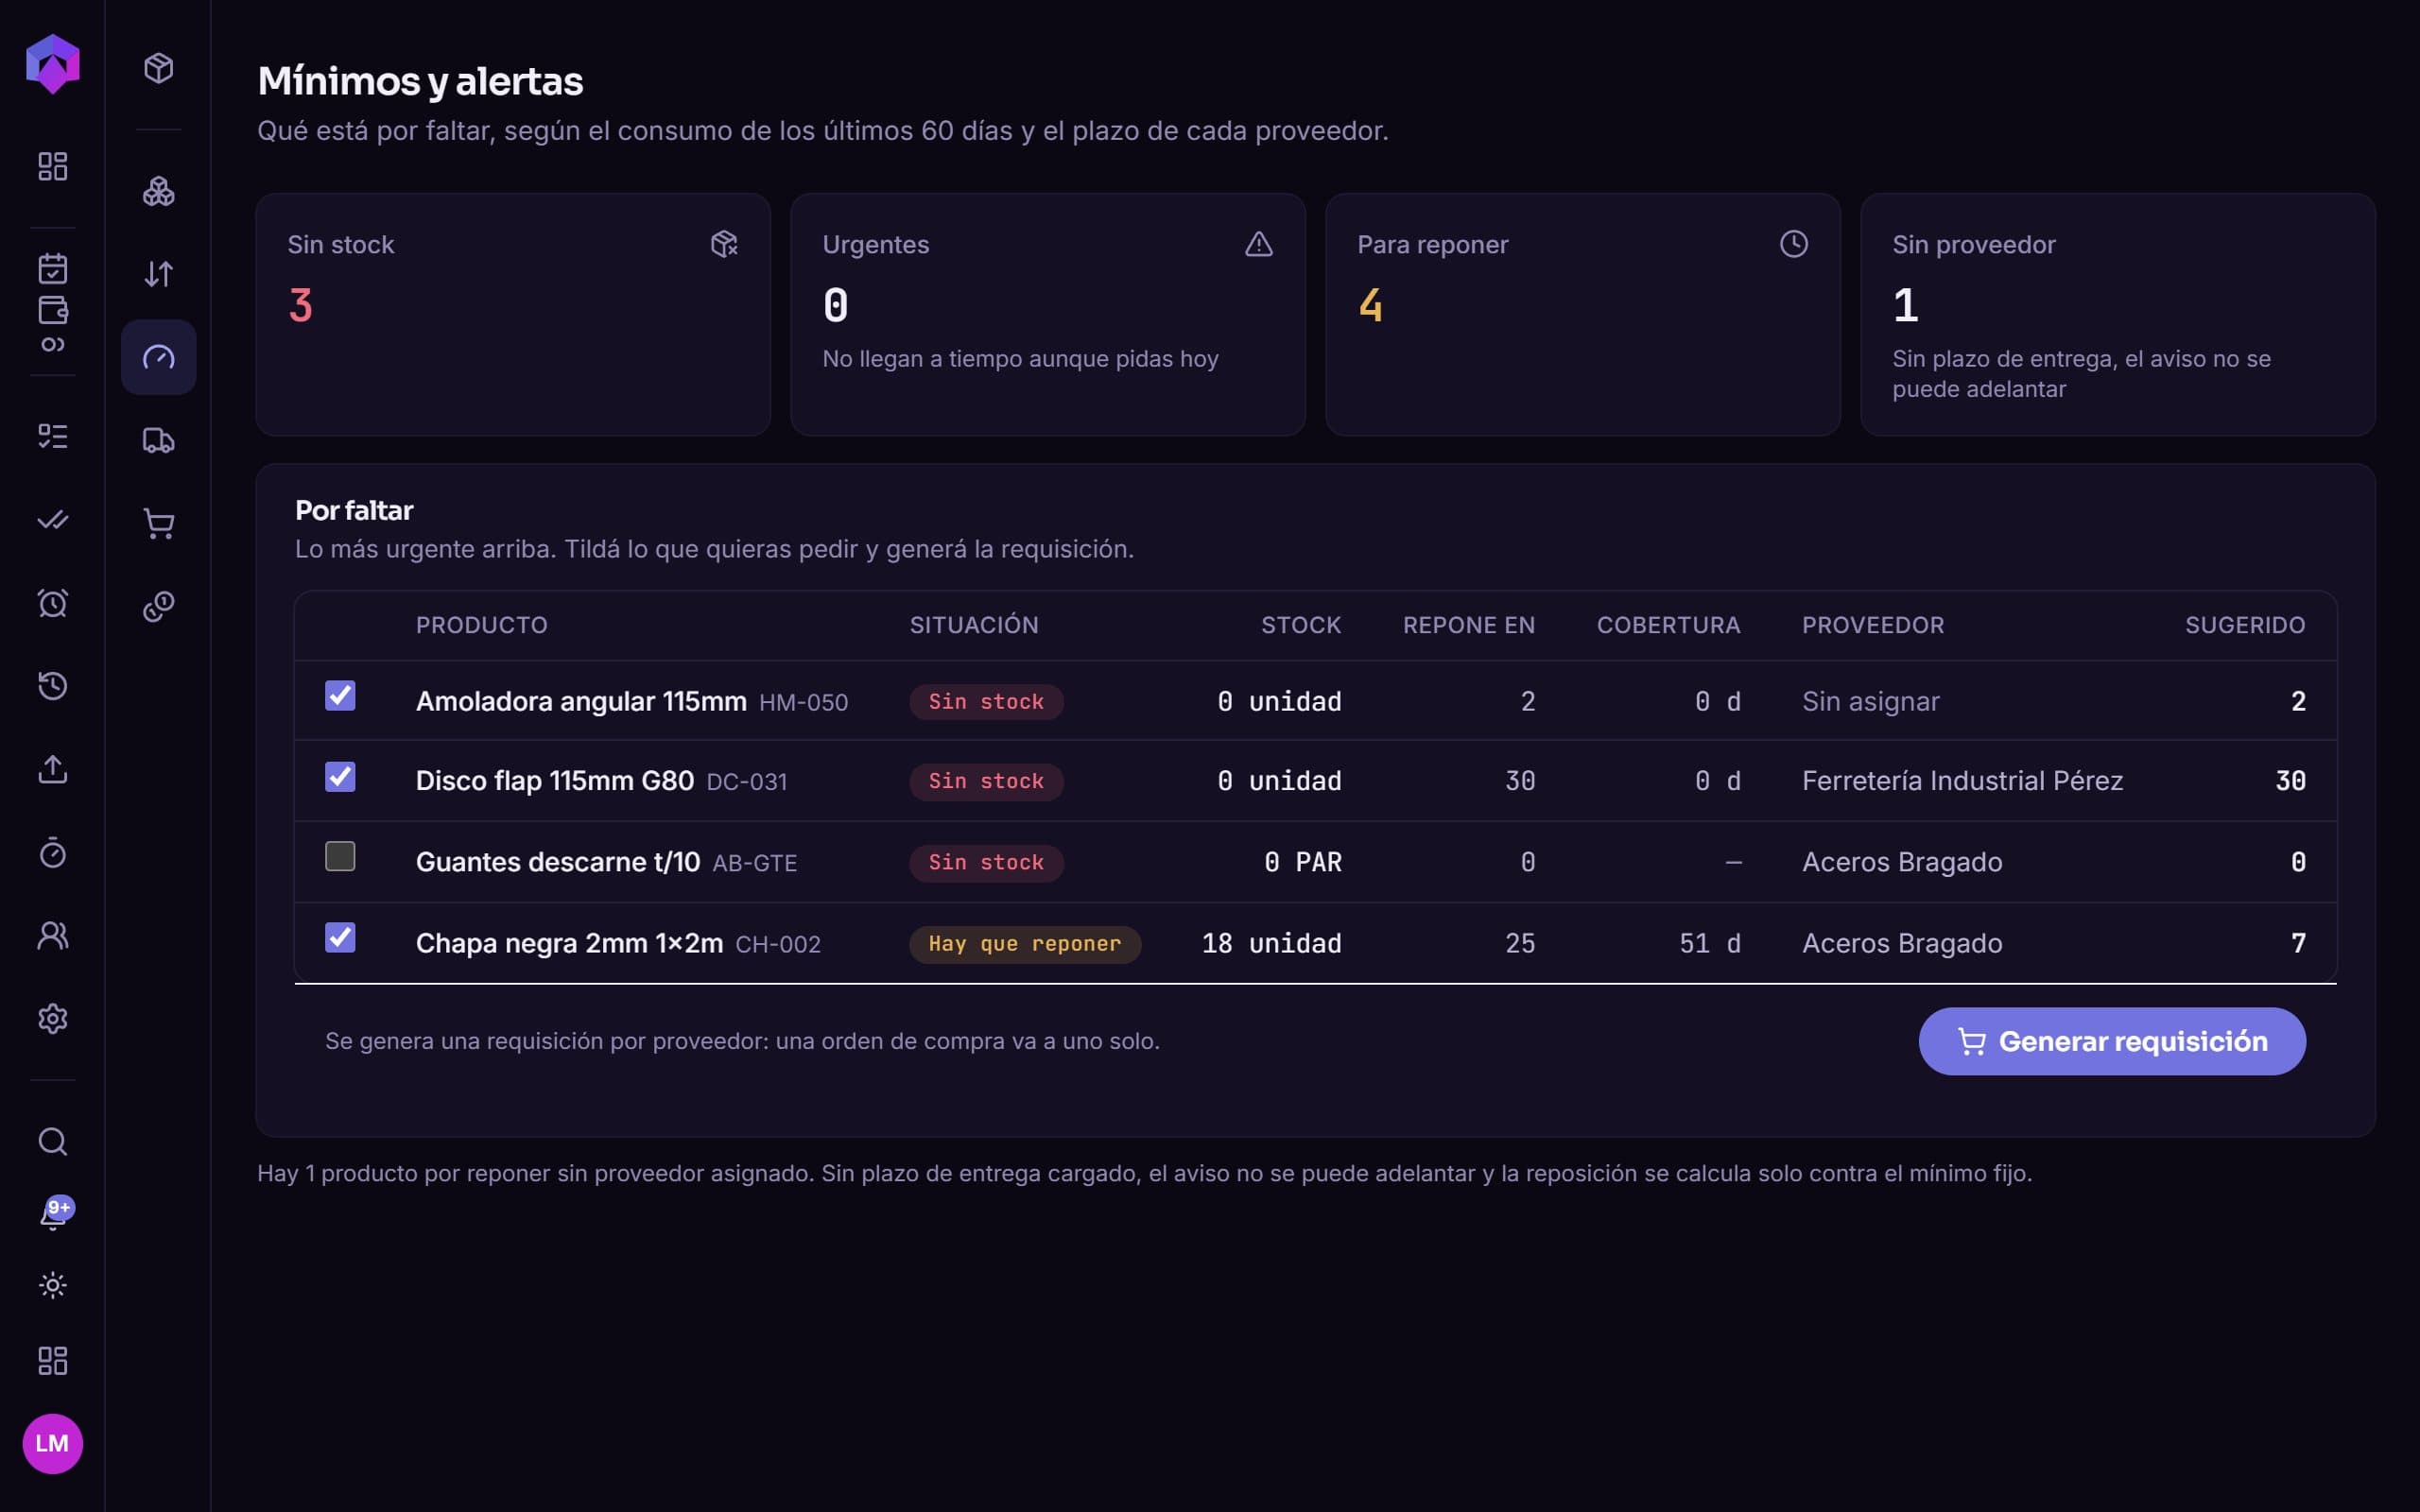Click the Para reponer summary card
2420x1512 pixels.
[1583, 314]
